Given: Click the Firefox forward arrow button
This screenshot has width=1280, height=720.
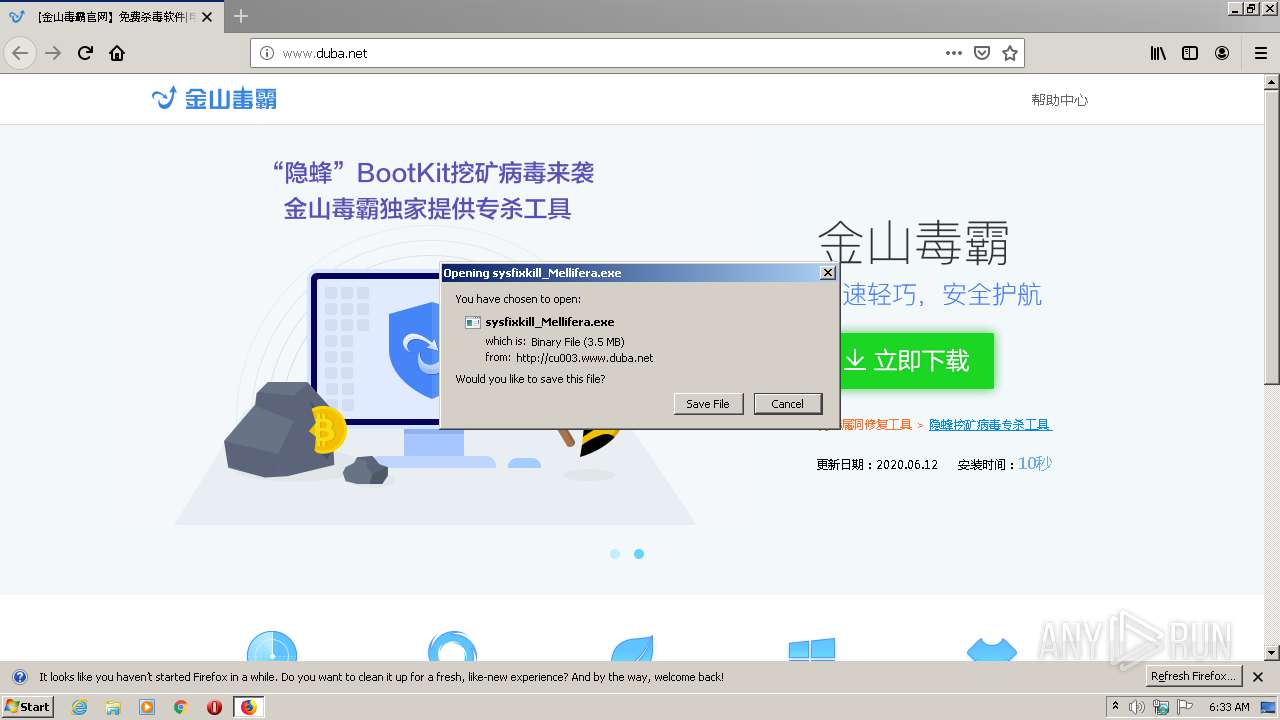Looking at the screenshot, I should (x=53, y=53).
